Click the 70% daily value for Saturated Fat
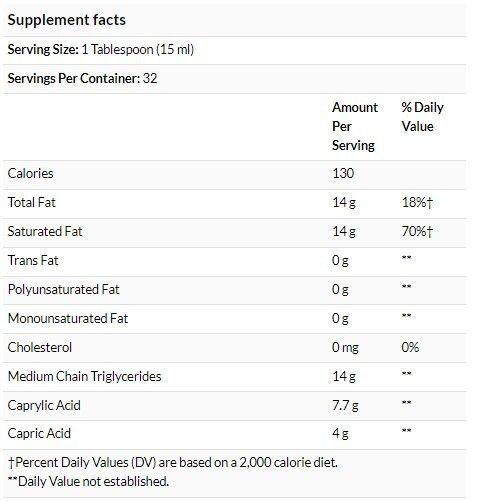479x501 pixels. pos(417,231)
